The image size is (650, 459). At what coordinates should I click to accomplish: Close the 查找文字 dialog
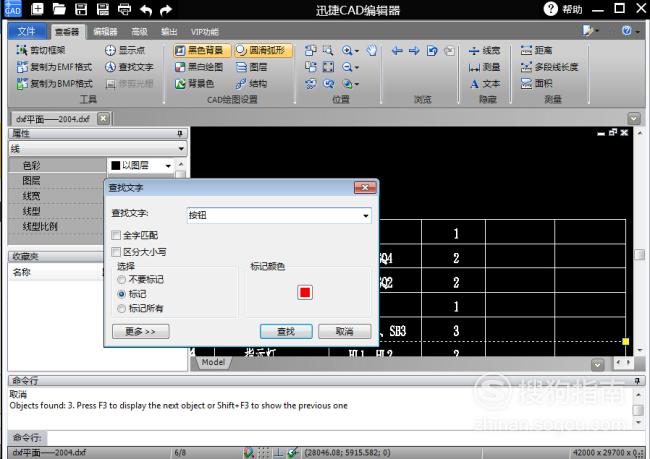pyautogui.click(x=365, y=187)
